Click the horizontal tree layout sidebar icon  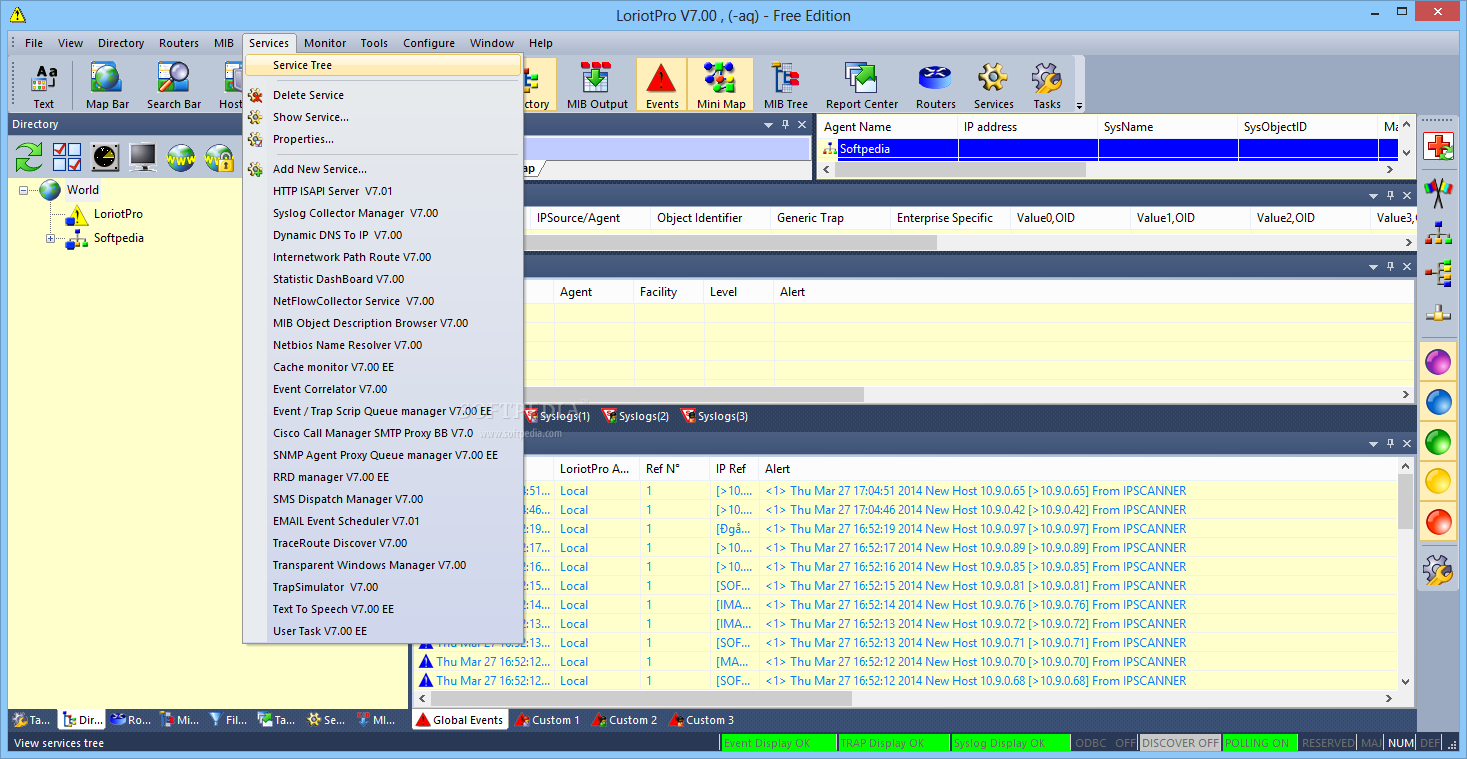click(x=1438, y=273)
